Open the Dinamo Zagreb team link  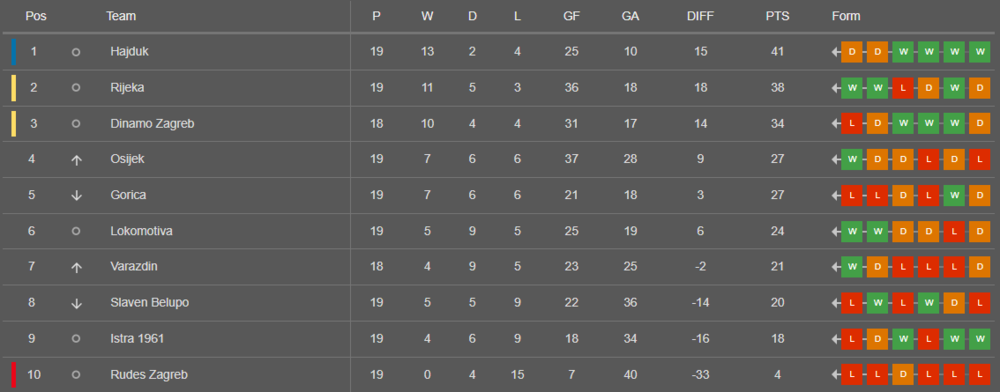[152, 124]
